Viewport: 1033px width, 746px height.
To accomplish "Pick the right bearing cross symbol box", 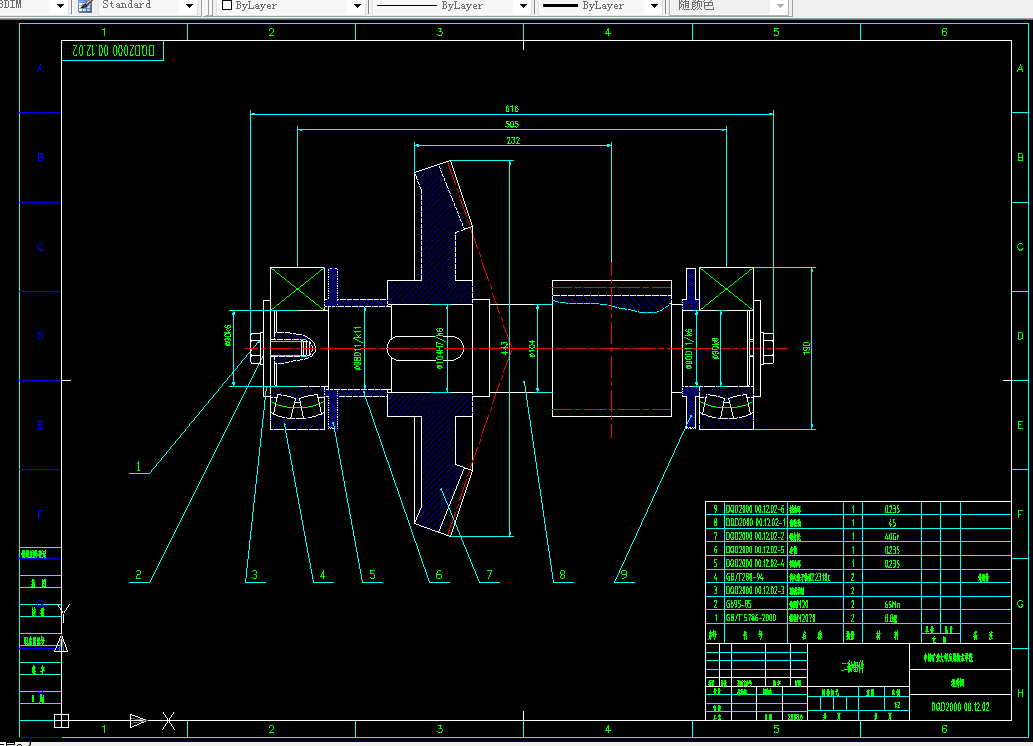I will point(726,289).
